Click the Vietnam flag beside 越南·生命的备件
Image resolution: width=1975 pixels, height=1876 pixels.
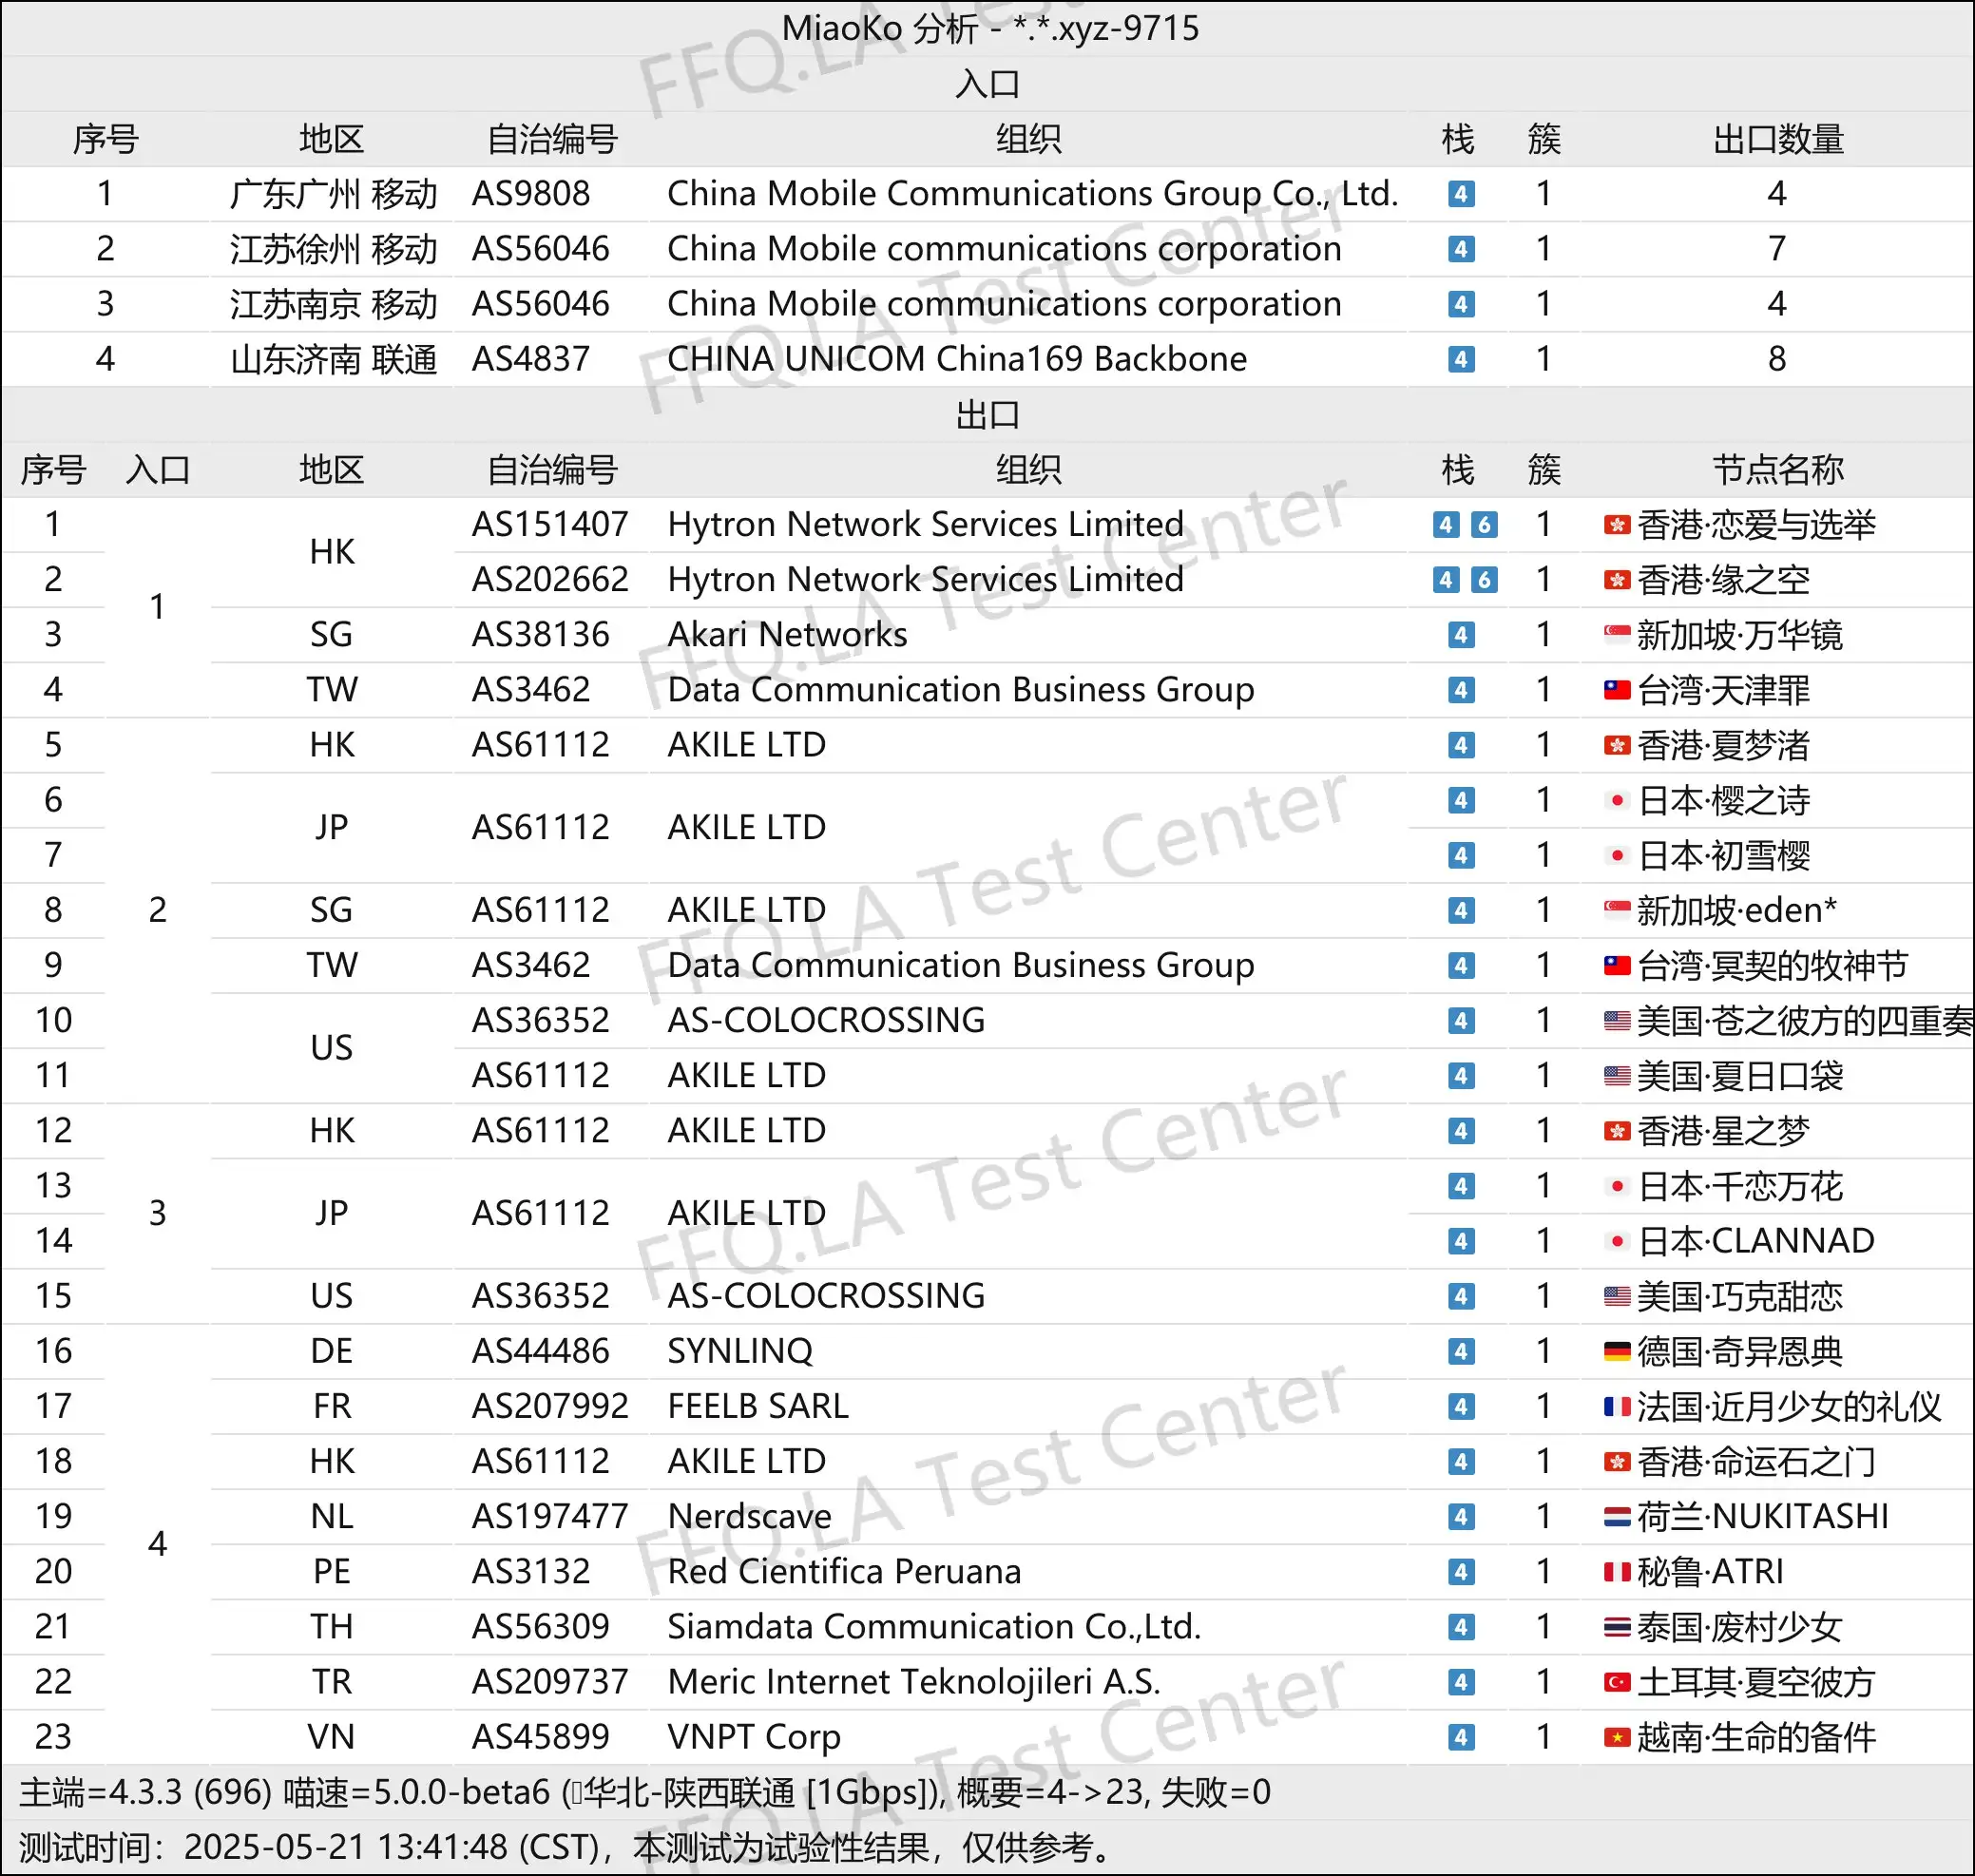(1617, 1737)
